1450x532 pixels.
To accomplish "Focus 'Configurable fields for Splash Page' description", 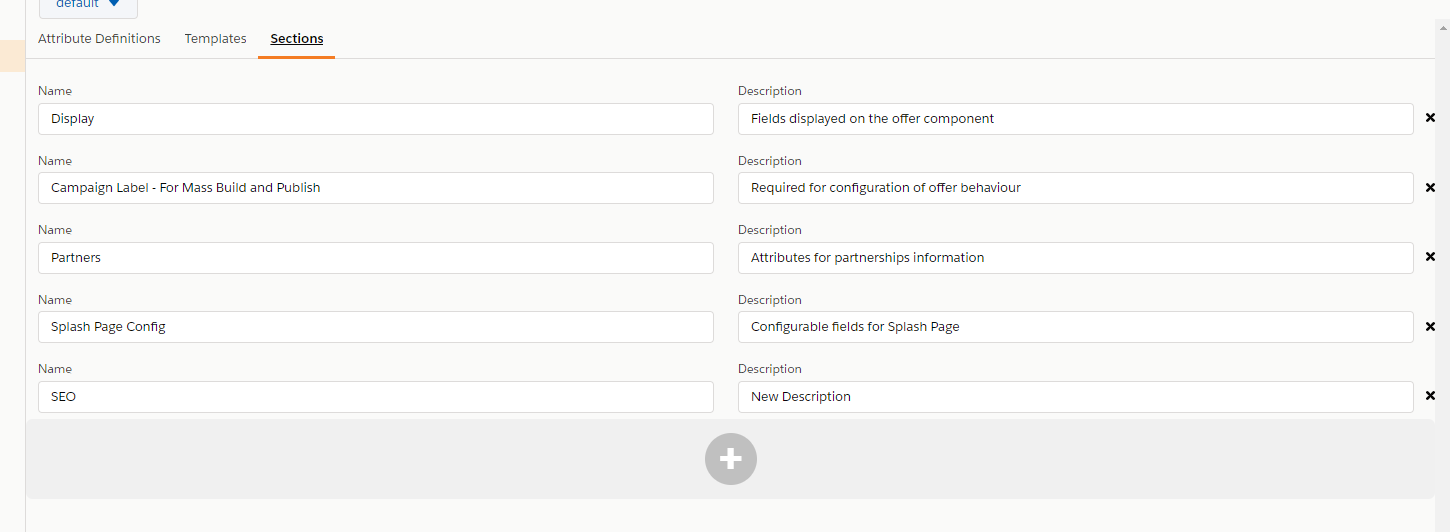I will [1075, 327].
